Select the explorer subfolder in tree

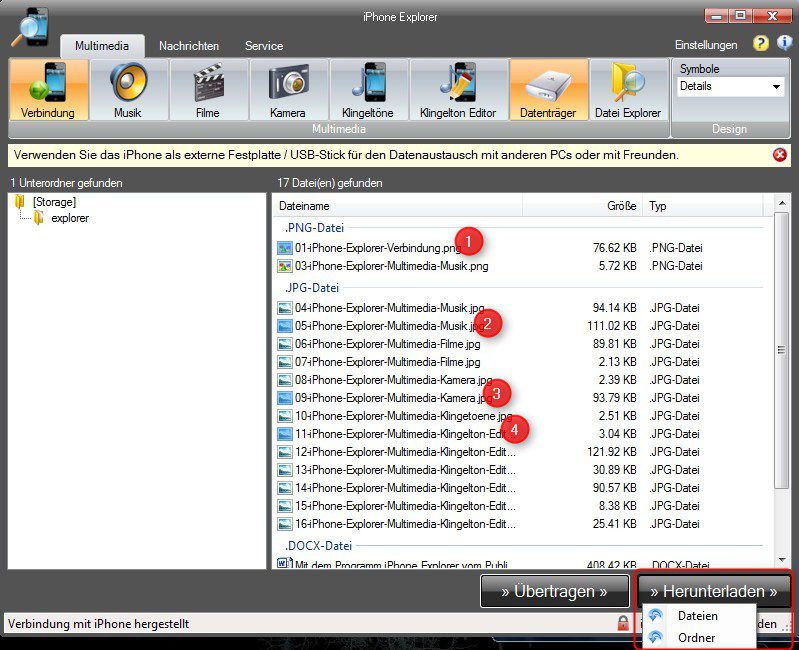click(x=70, y=218)
